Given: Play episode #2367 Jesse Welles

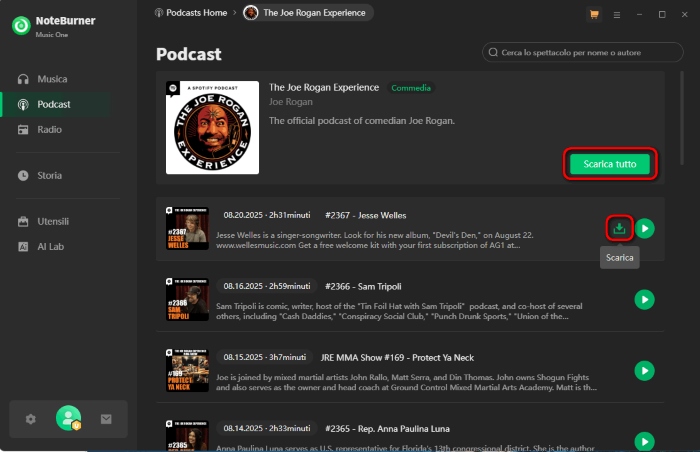Looking at the screenshot, I should pos(645,228).
